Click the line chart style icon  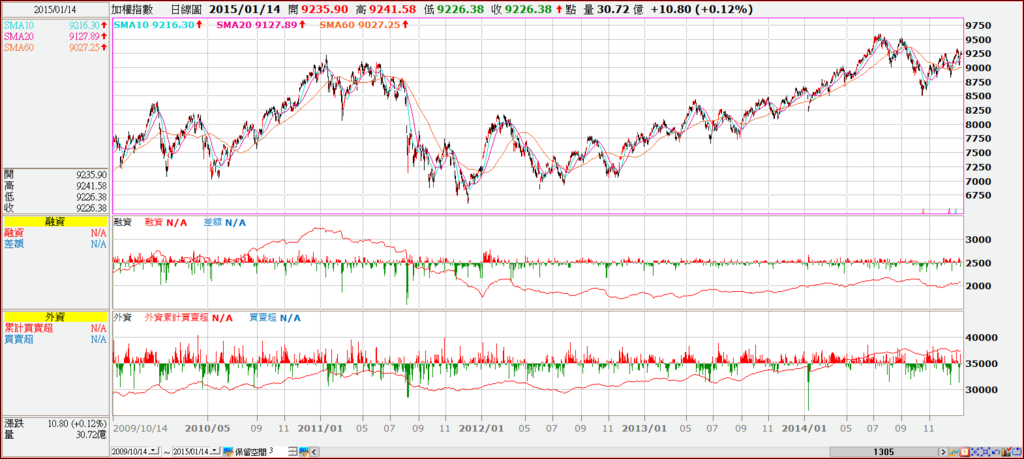(x=955, y=452)
